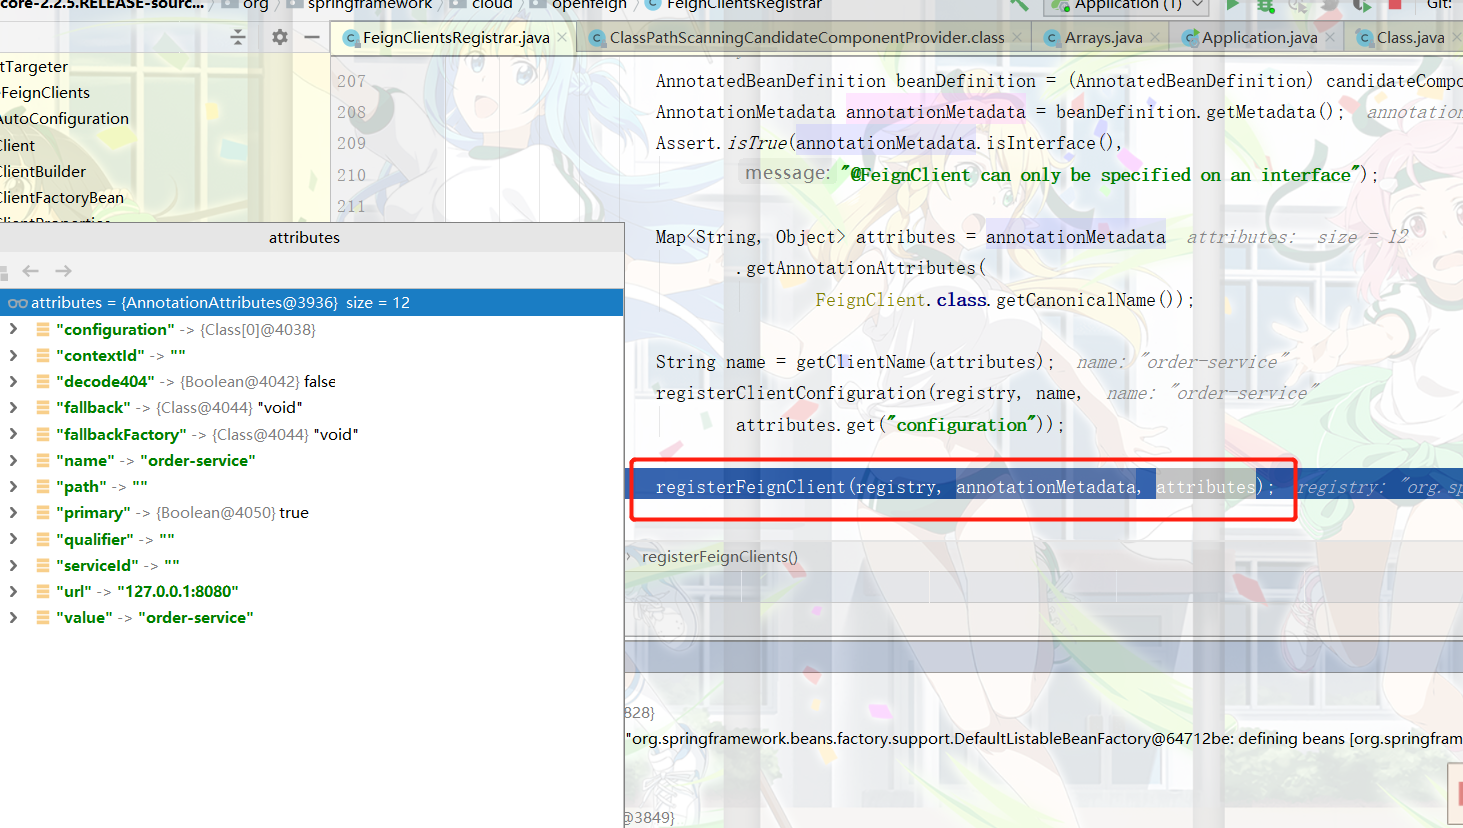Viewport: 1463px width, 828px height.
Task: Click the field icon next to "contextId"
Action: (43, 355)
